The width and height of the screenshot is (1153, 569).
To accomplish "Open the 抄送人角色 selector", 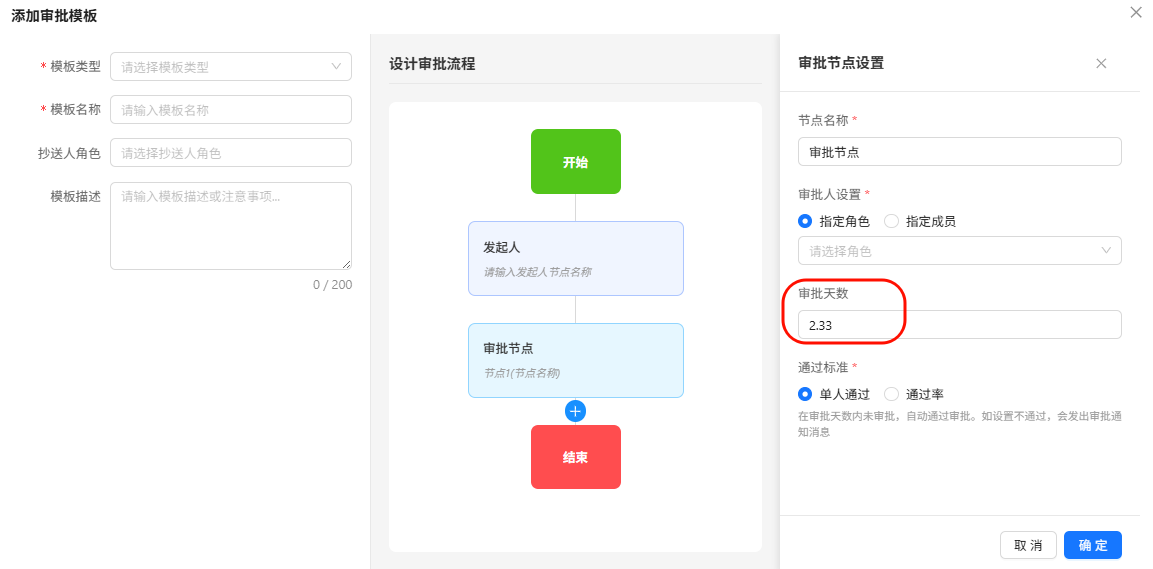I will pos(231,153).
